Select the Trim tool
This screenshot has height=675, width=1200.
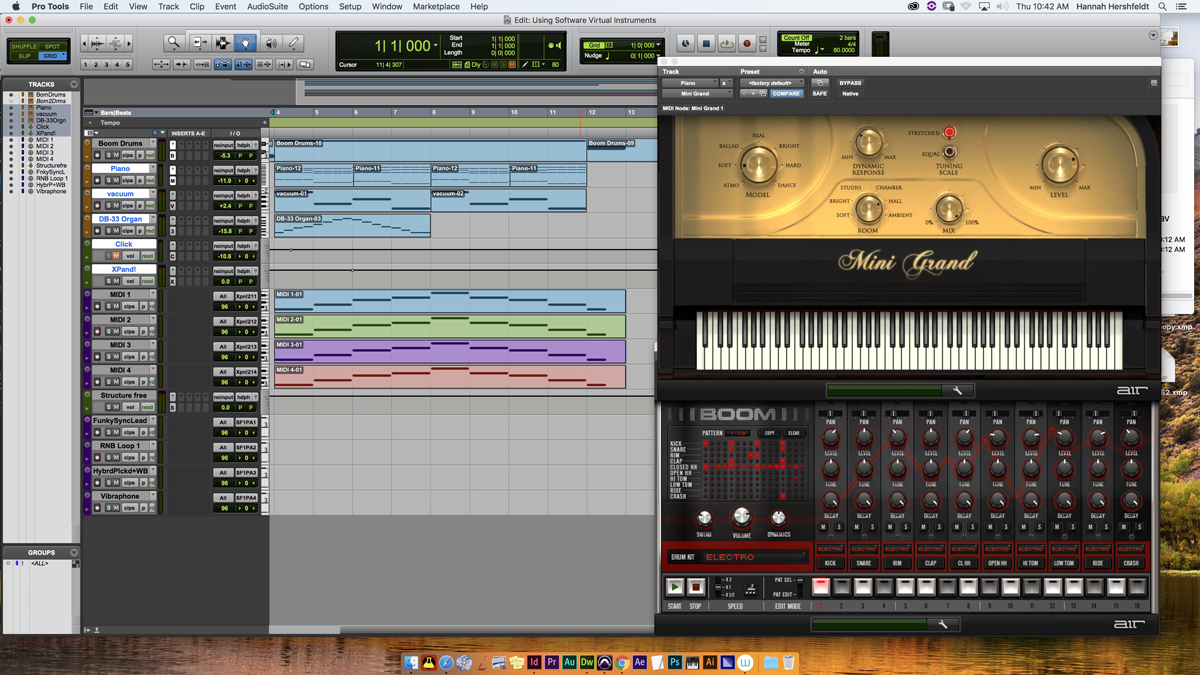pos(198,43)
